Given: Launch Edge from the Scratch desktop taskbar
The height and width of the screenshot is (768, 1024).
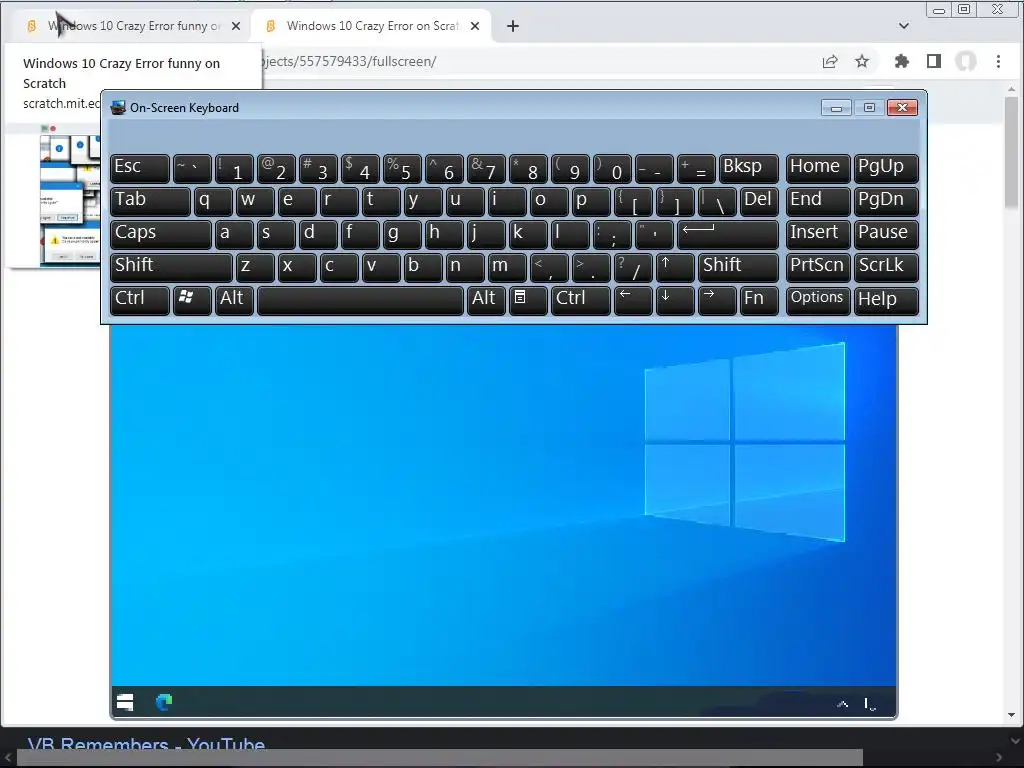Looking at the screenshot, I should click(x=164, y=702).
